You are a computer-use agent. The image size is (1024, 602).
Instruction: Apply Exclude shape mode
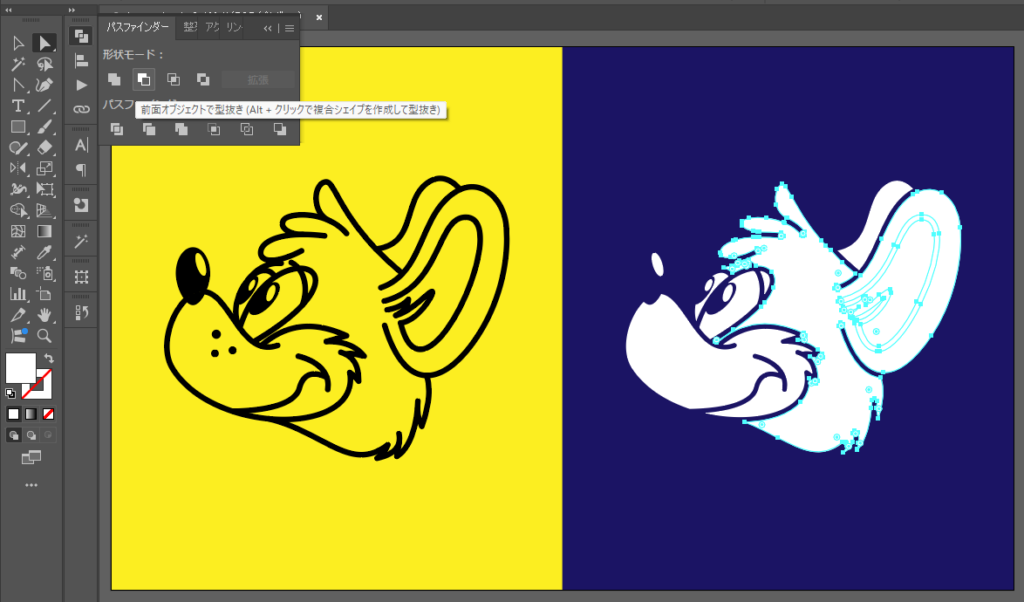pos(204,80)
